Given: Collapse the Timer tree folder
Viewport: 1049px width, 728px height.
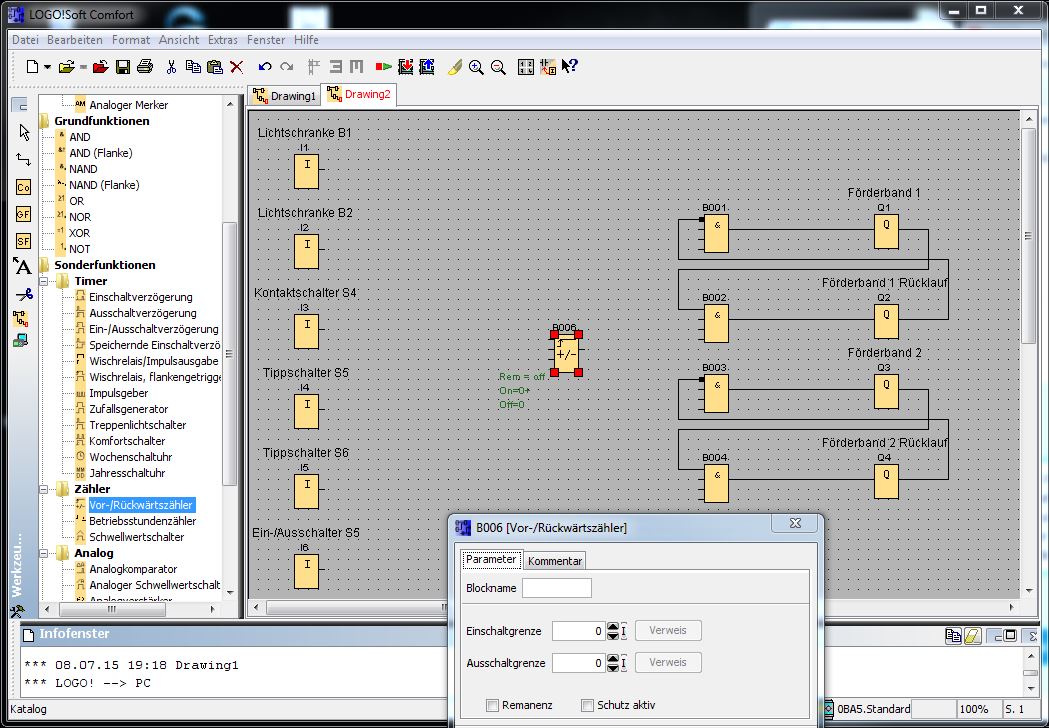Looking at the screenshot, I should [x=45, y=281].
